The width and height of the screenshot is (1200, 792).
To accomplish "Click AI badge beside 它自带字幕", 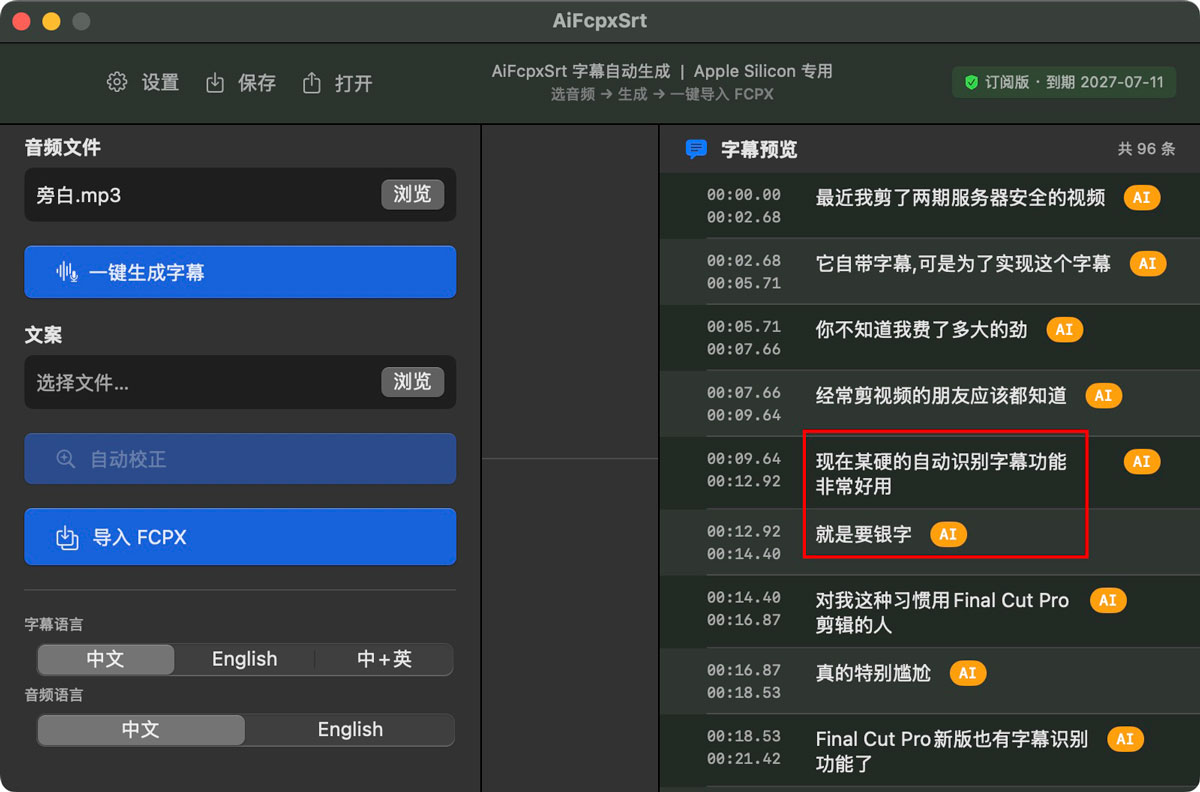I will click(1148, 264).
